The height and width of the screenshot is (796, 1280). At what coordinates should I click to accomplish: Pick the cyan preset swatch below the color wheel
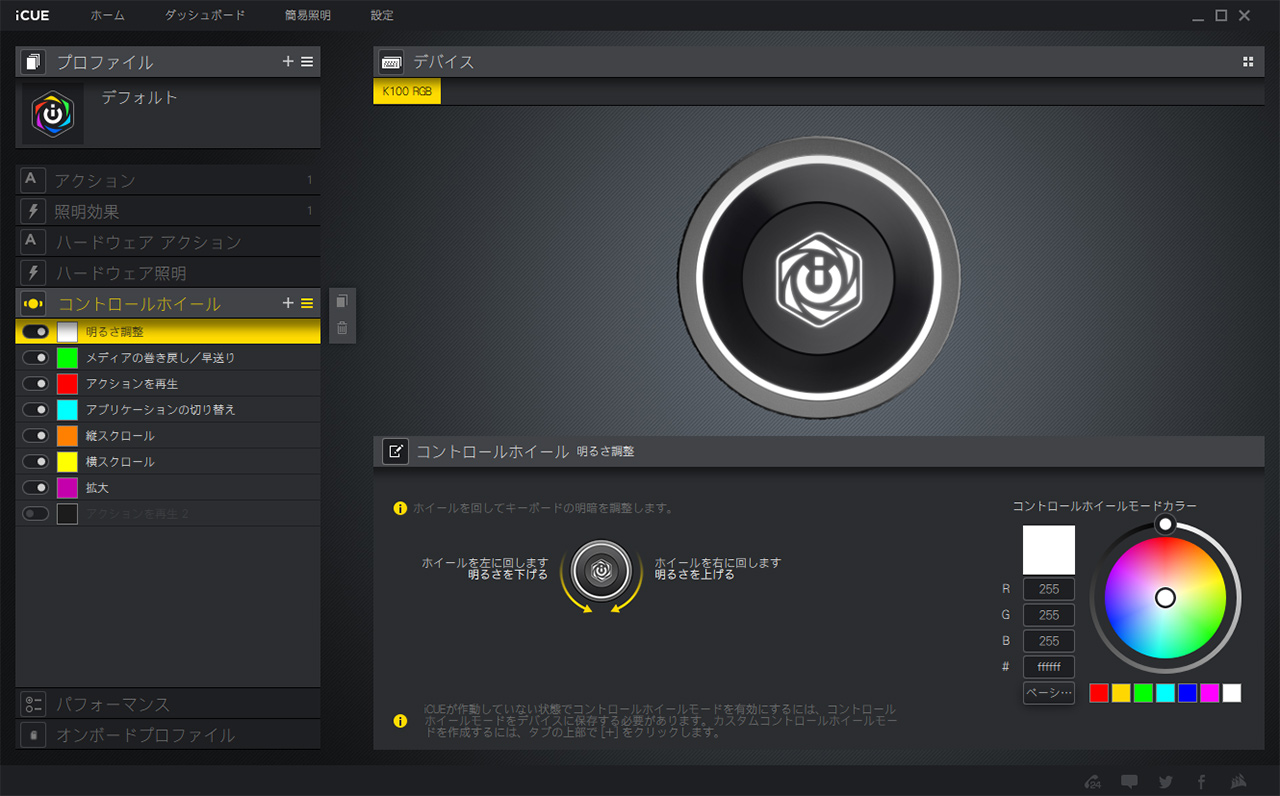[1165, 693]
